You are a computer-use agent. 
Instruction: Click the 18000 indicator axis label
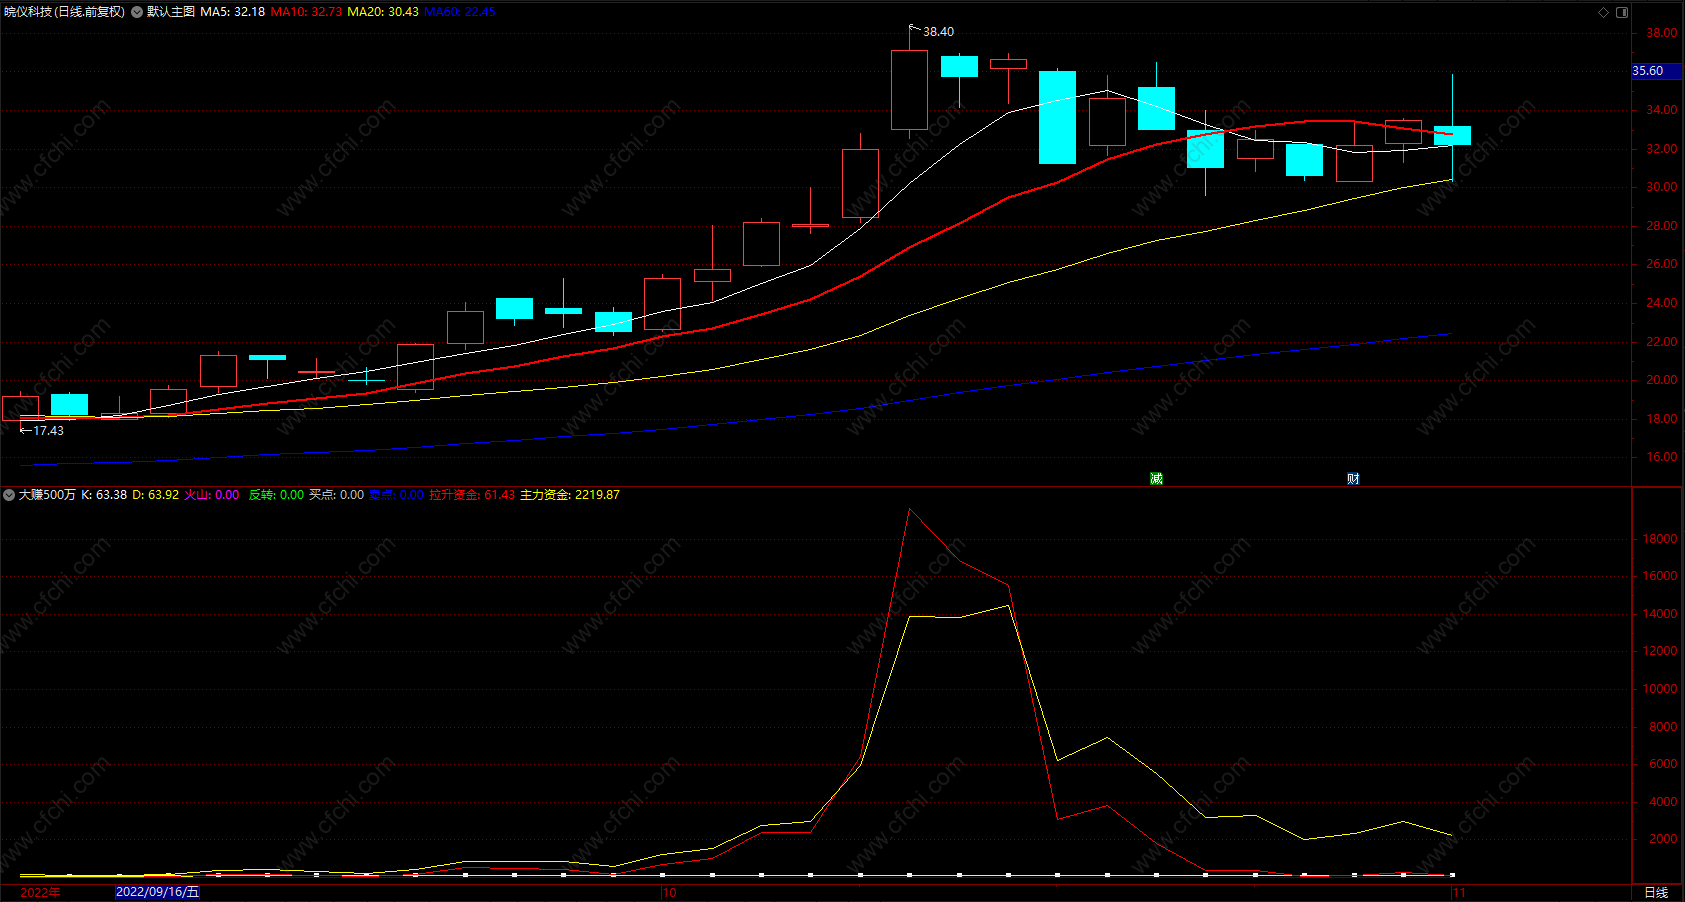point(1660,539)
